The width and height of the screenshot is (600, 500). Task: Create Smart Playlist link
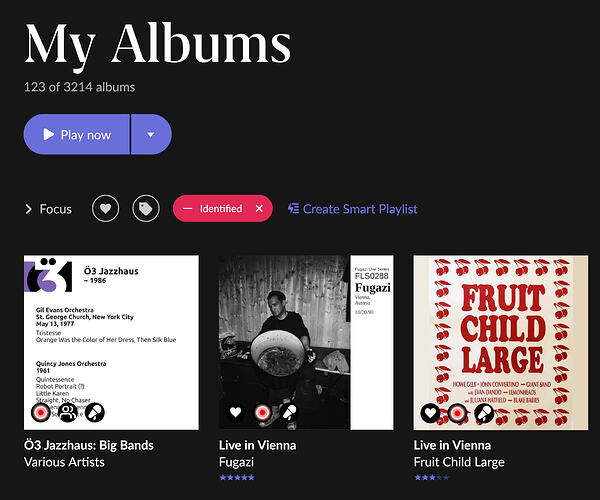click(352, 209)
